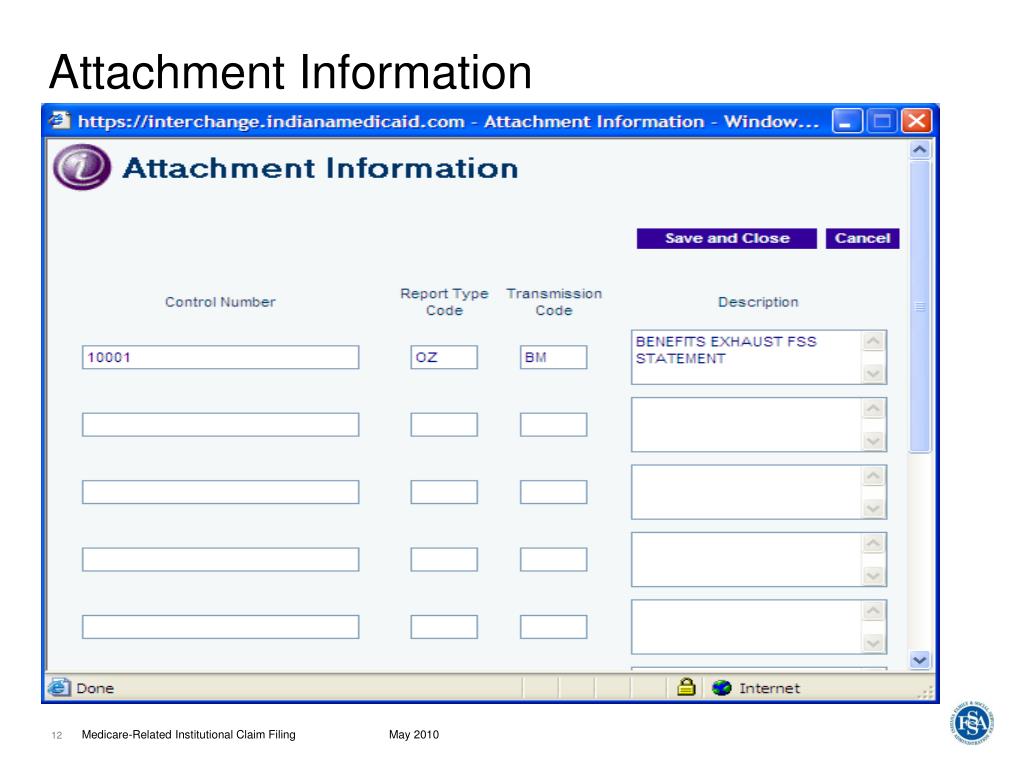
Task: Click the window resize grip in status bar
Action: (926, 693)
